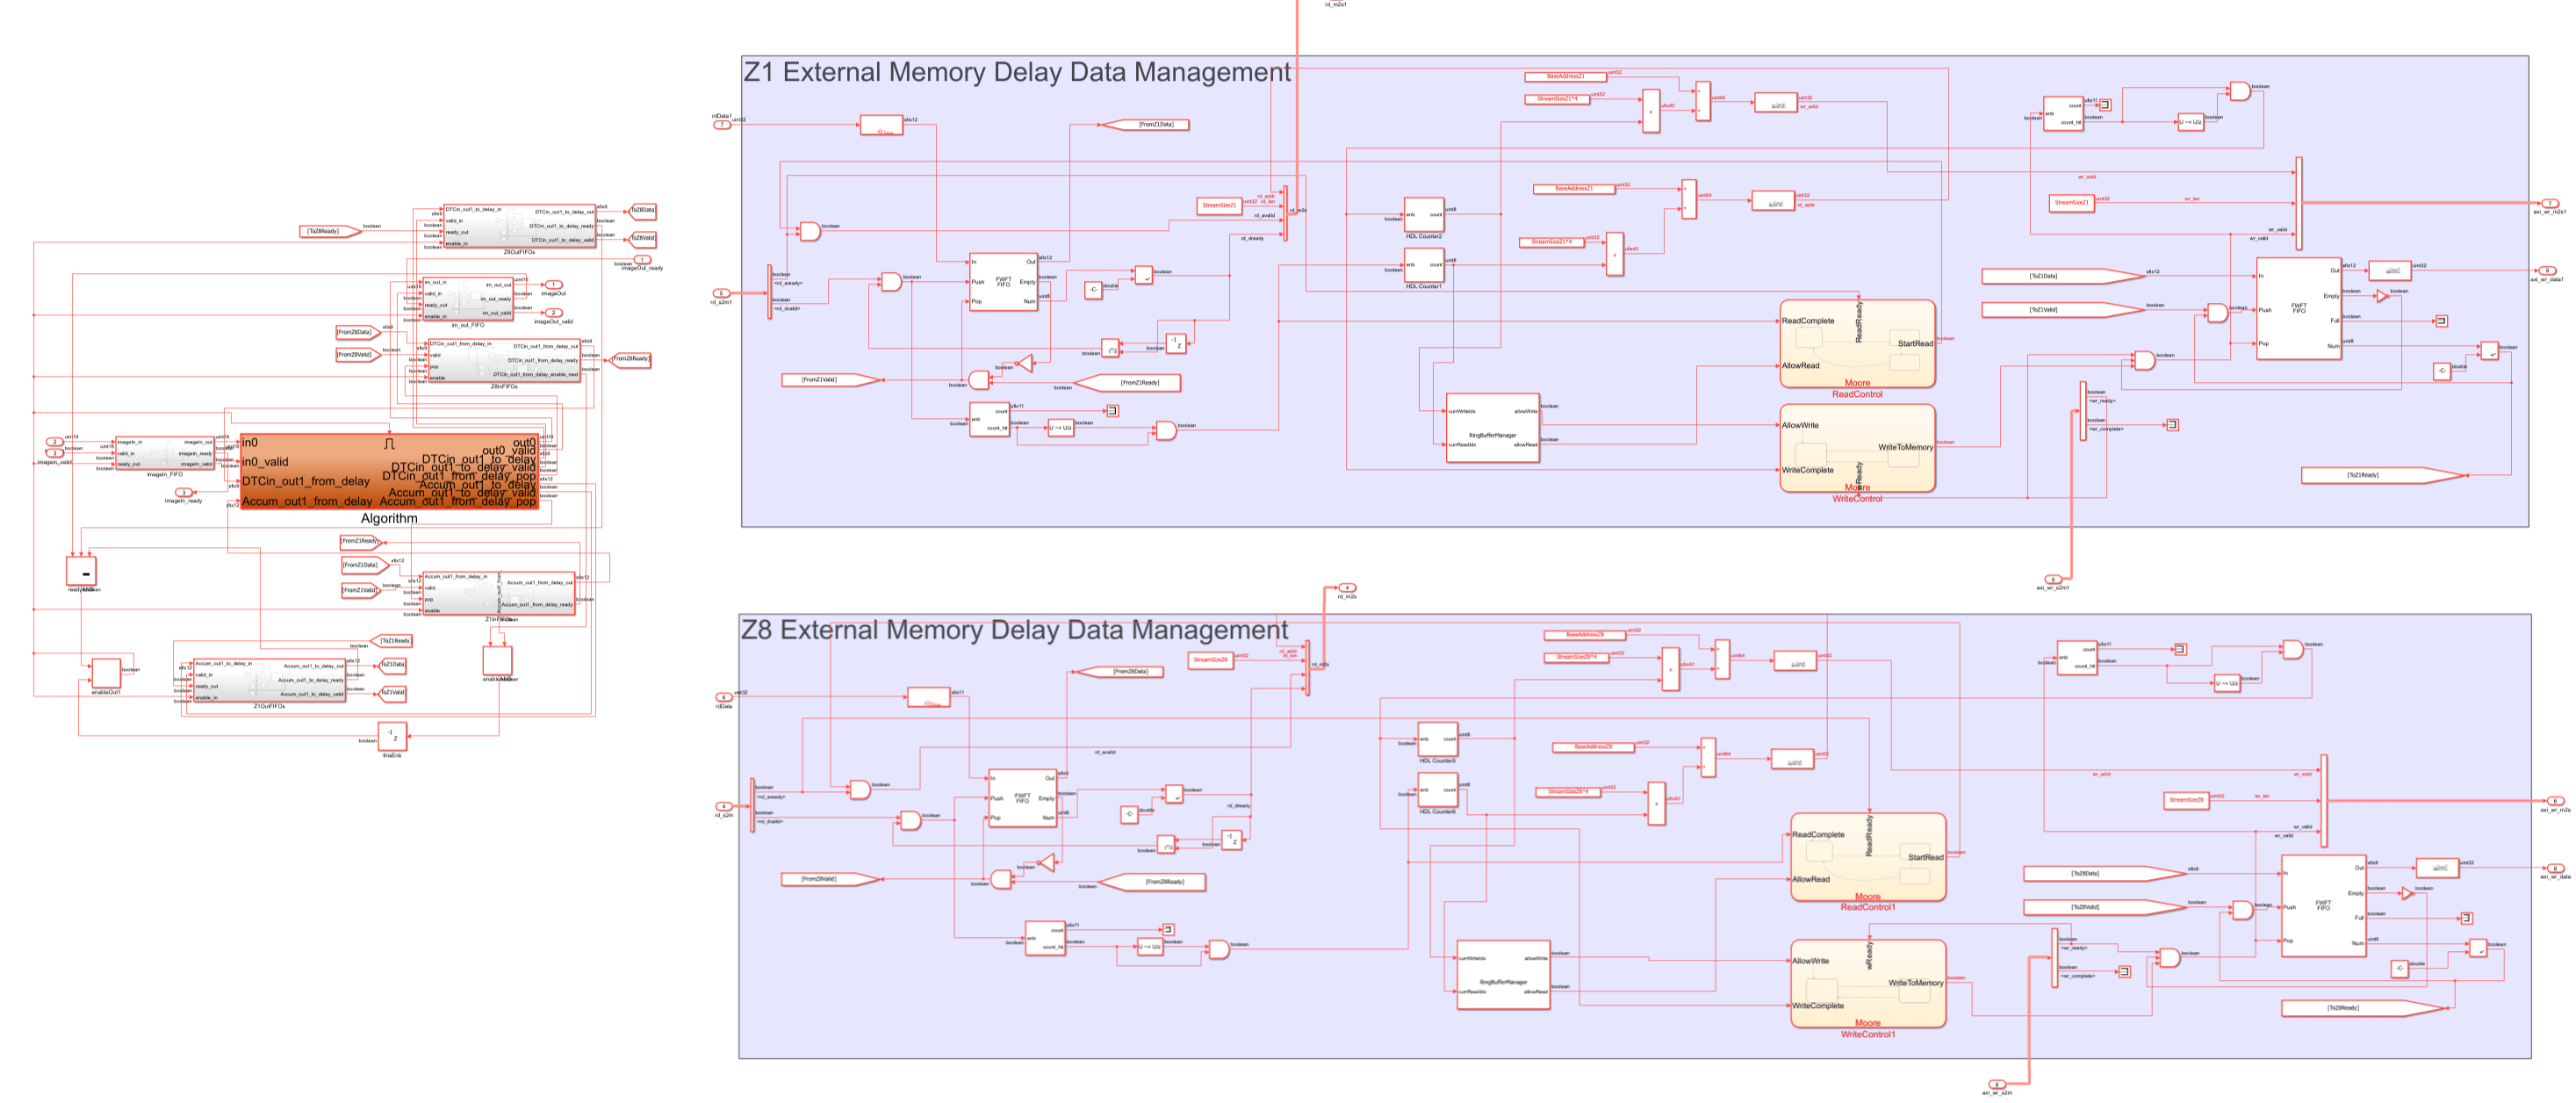Select the WriteControl Moore chart in Z1 area
2576x1103 pixels.
pyautogui.click(x=1857, y=447)
